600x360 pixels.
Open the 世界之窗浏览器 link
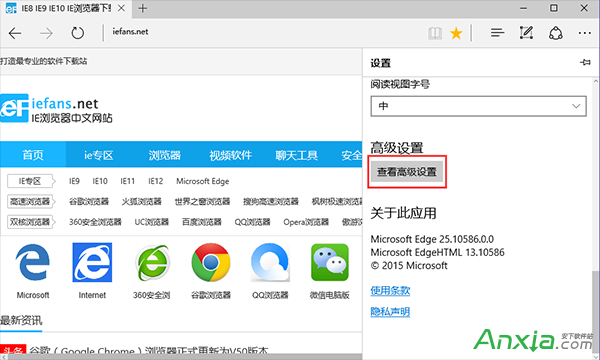[202, 201]
